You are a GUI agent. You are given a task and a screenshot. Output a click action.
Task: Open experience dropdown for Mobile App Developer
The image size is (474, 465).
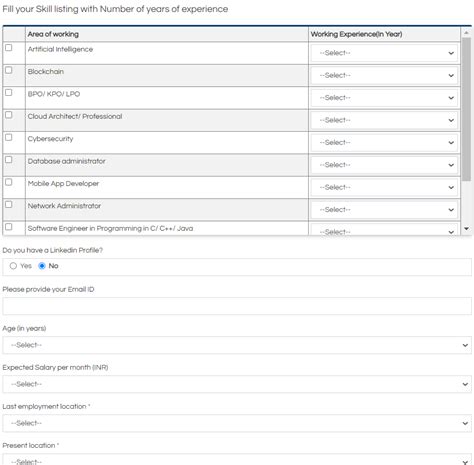[384, 187]
